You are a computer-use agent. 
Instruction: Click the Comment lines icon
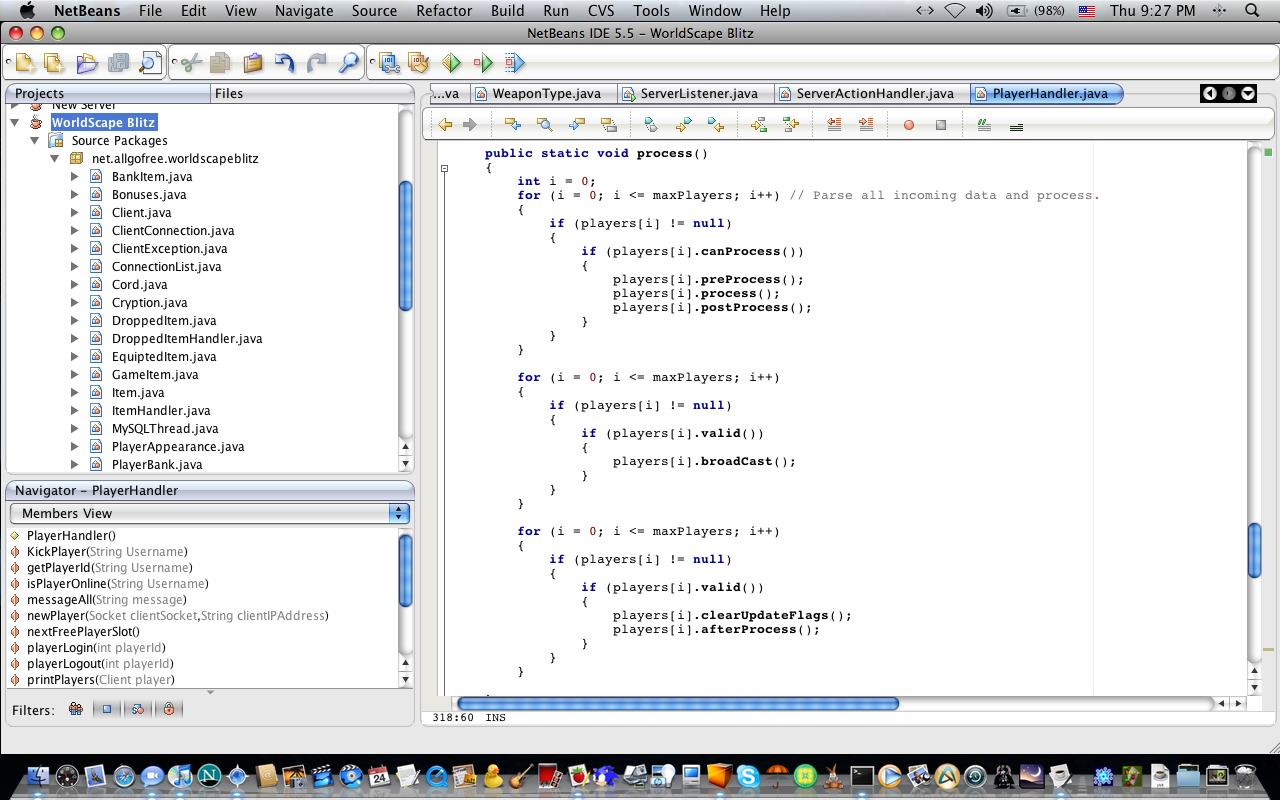984,125
